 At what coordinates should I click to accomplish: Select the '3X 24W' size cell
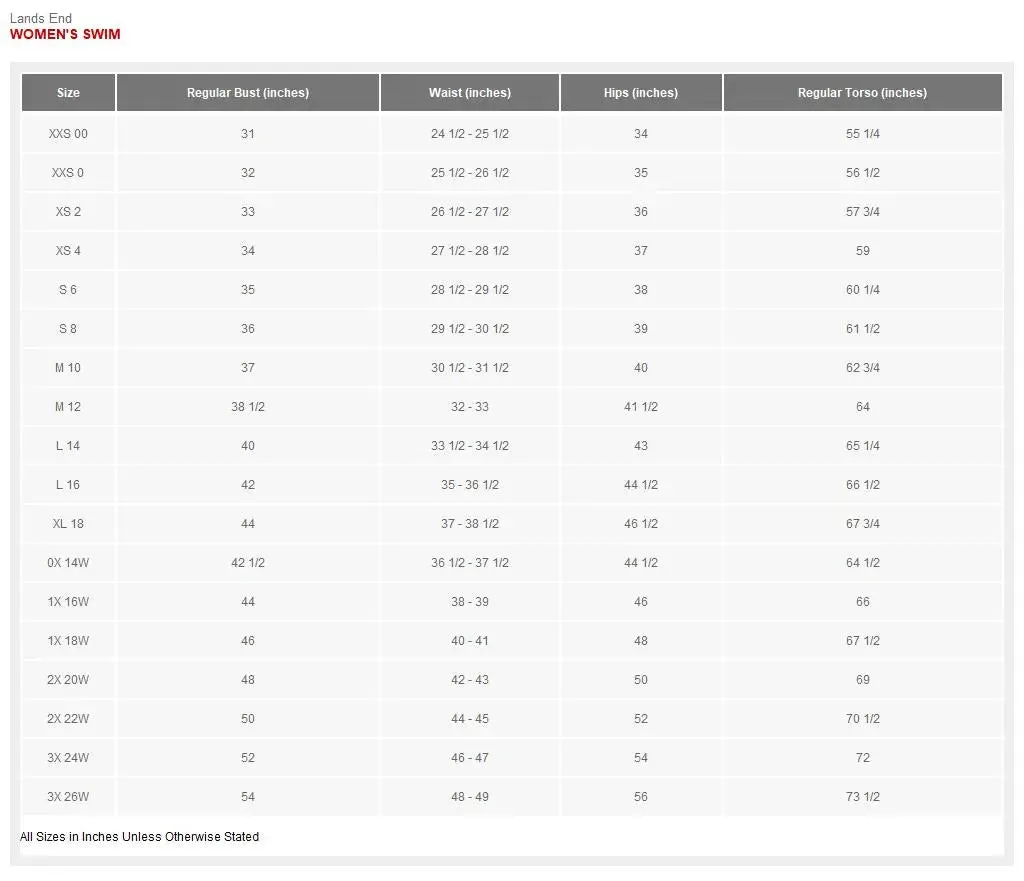(x=68, y=758)
